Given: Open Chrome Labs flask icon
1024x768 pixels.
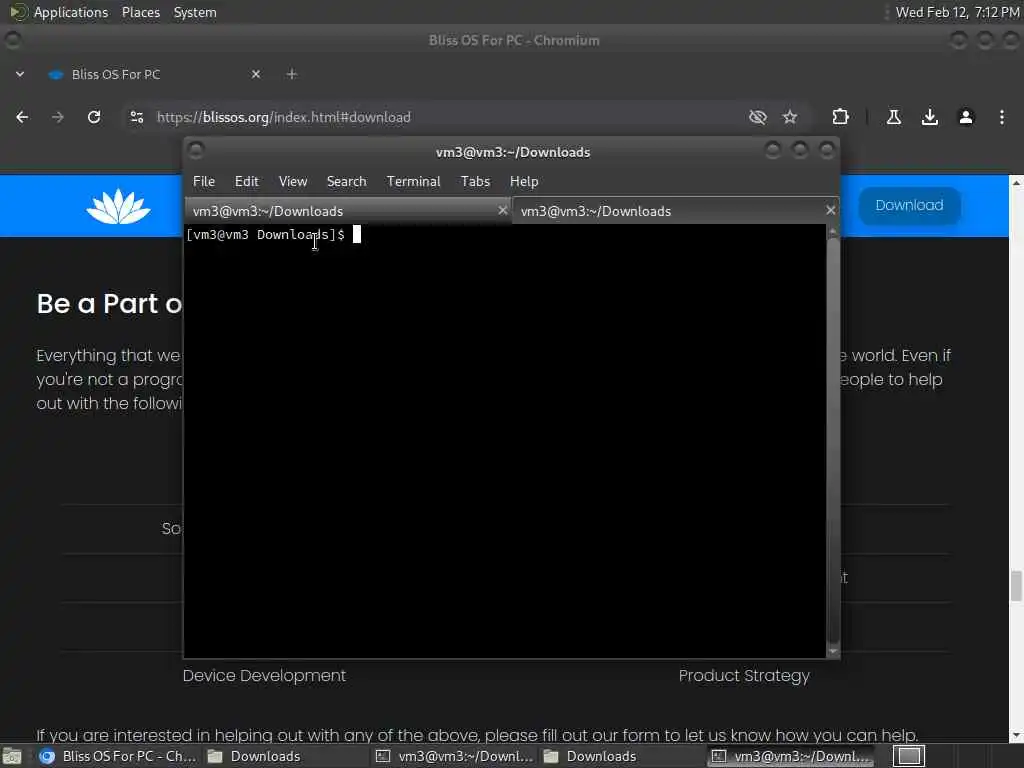Looking at the screenshot, I should coord(894,117).
